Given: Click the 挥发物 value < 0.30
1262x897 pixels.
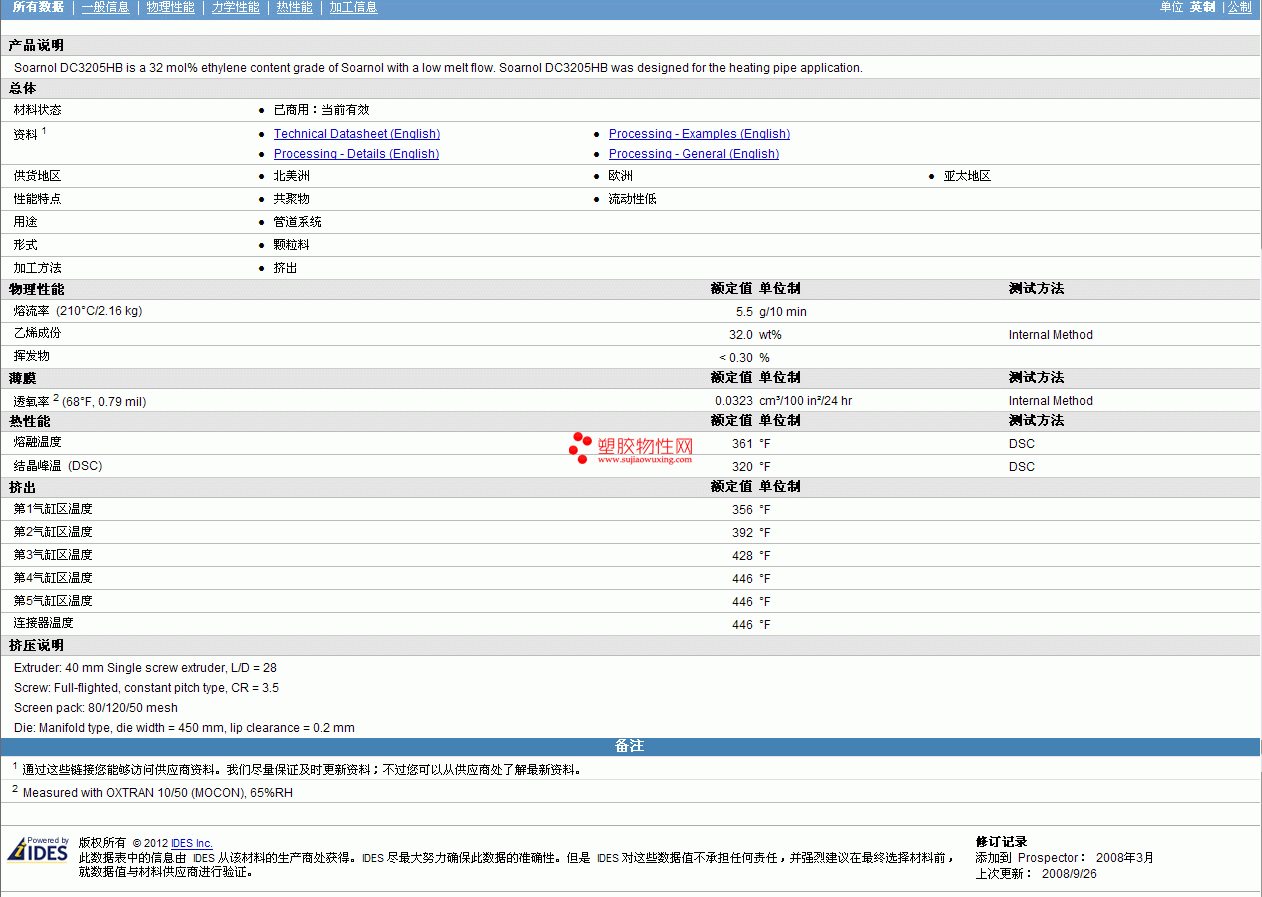Looking at the screenshot, I should pos(736,358).
